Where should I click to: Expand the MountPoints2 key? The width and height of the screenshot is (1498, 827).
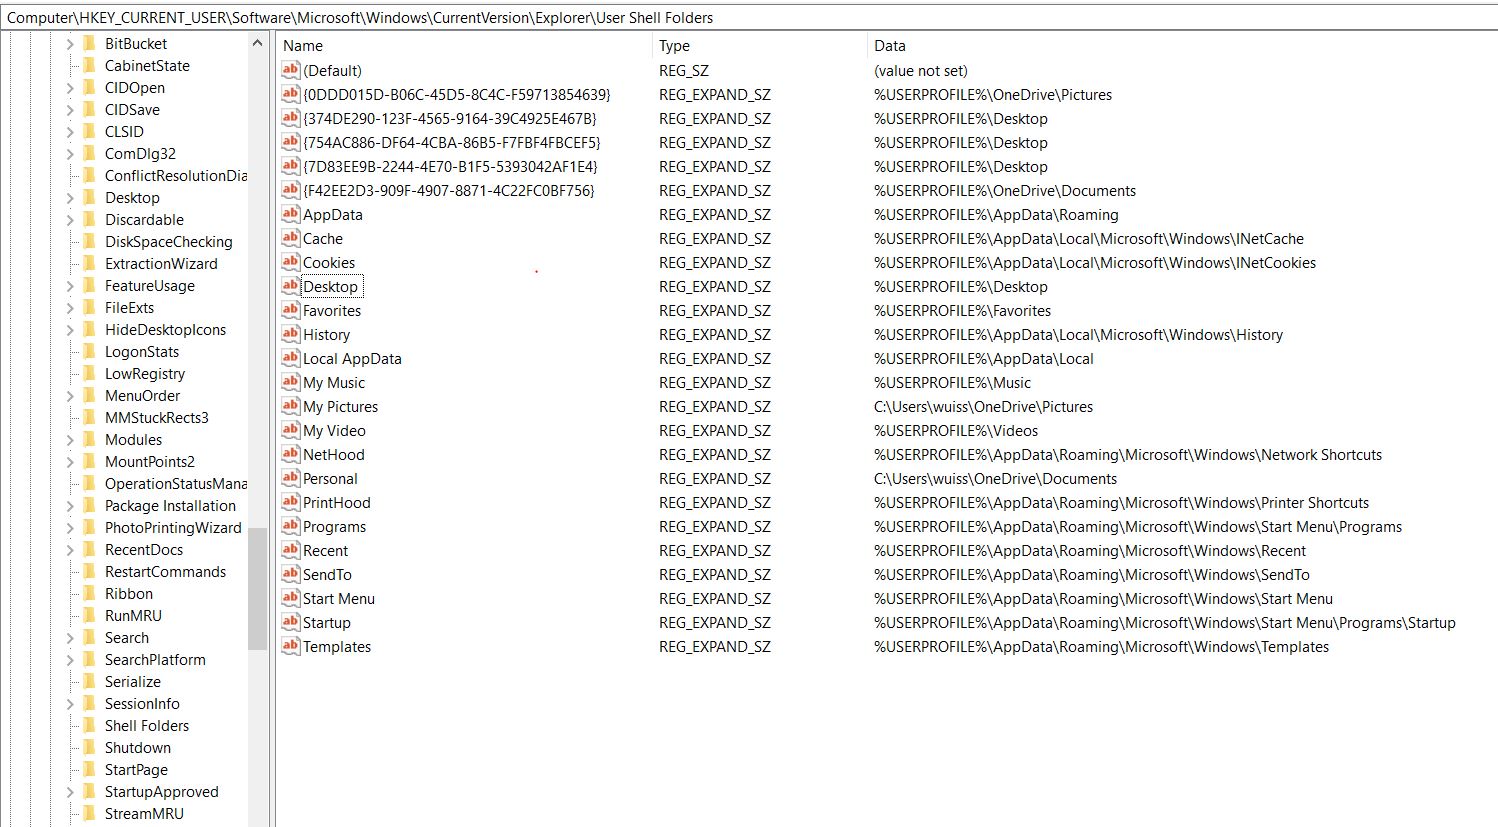[70, 462]
